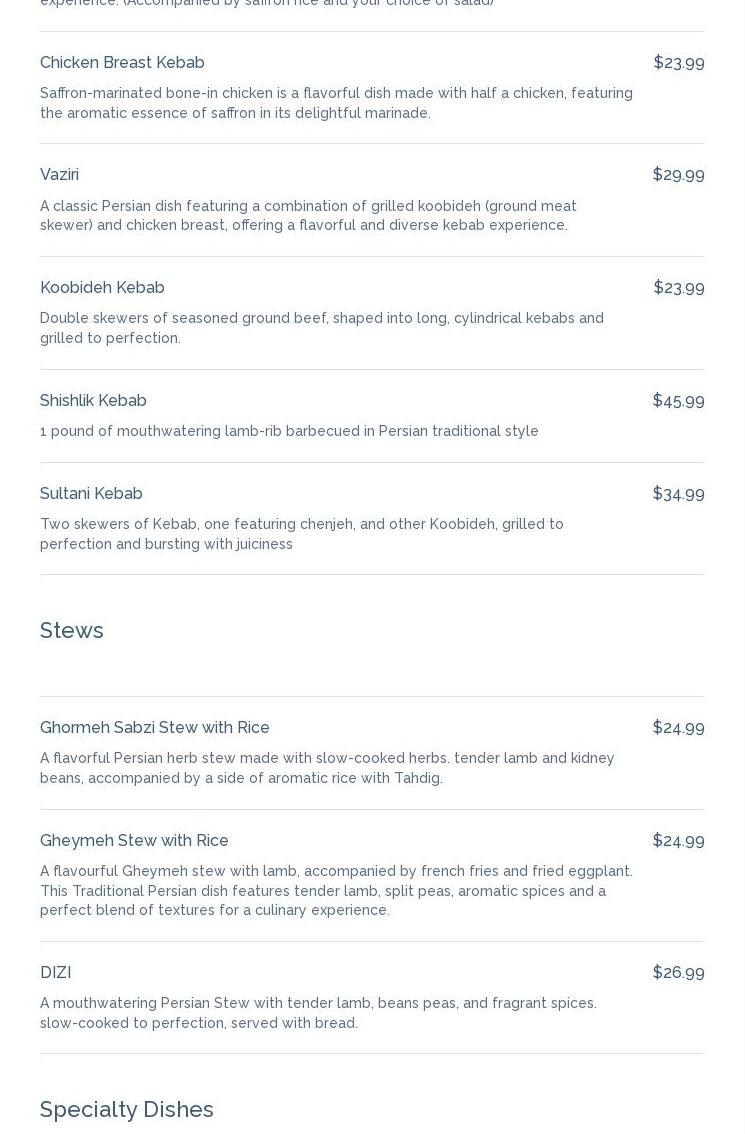The width and height of the screenshot is (745, 1134).
Task: Select the $26.99 price beside DIZI
Action: coord(678,973)
